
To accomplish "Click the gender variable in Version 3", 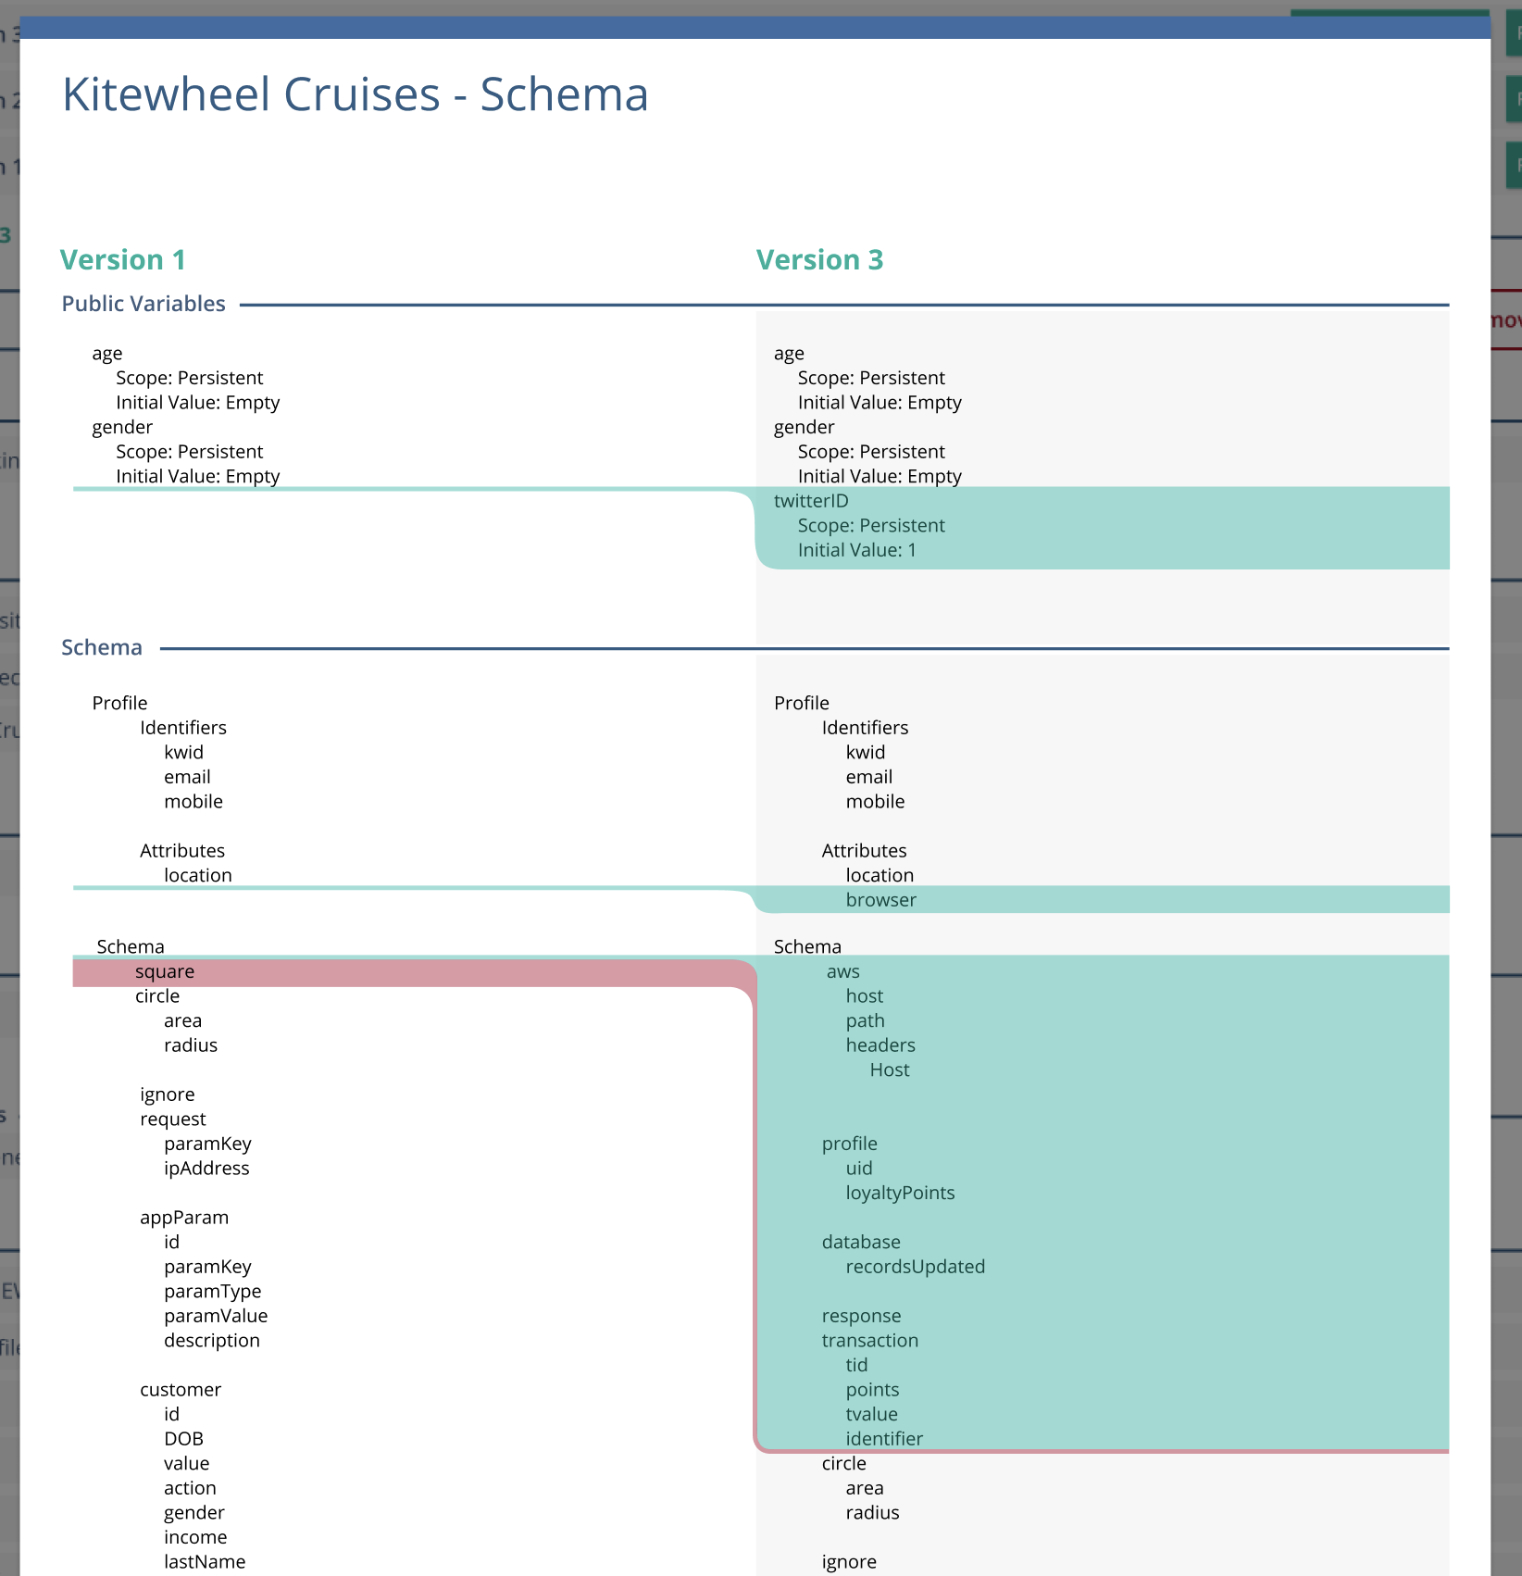I will click(x=804, y=427).
